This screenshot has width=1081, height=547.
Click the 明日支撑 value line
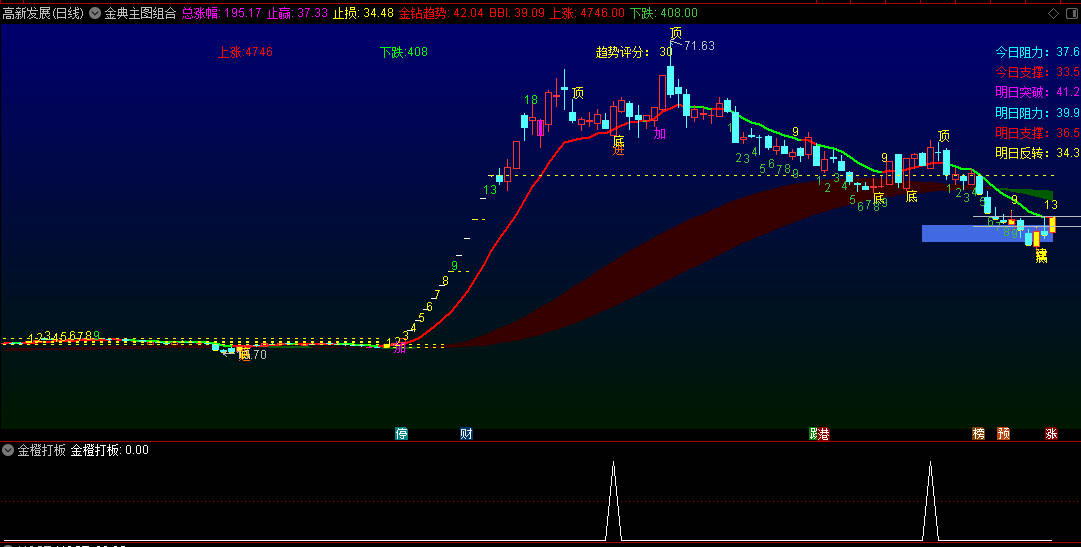1038,132
